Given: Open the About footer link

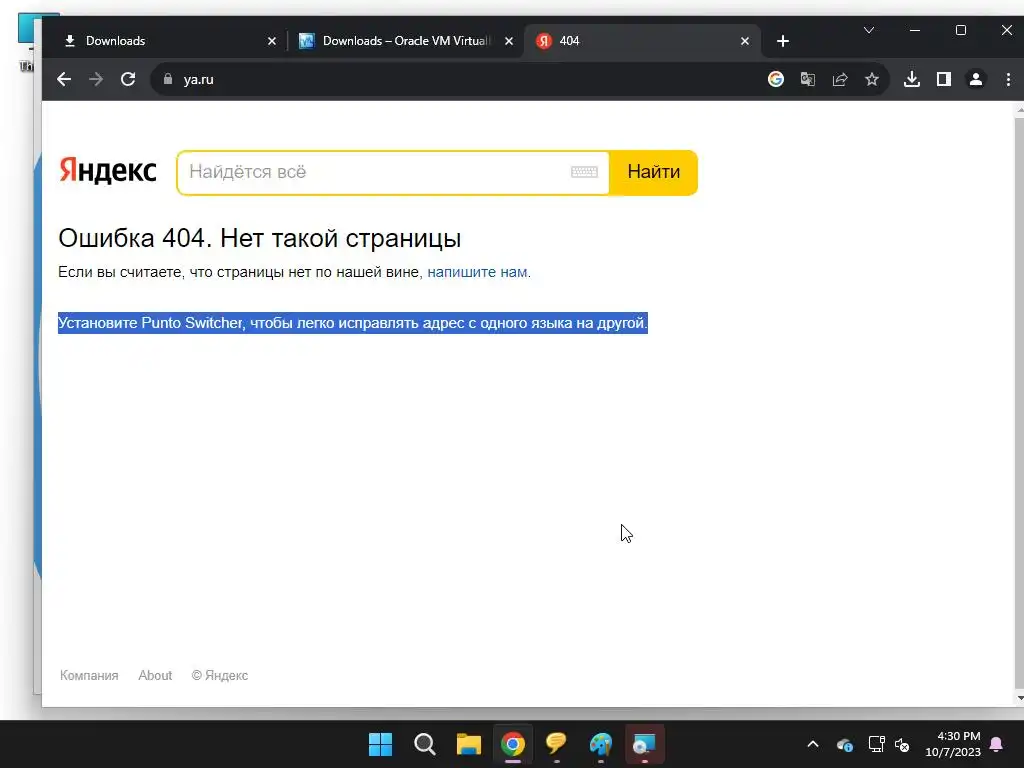Looking at the screenshot, I should 155,675.
